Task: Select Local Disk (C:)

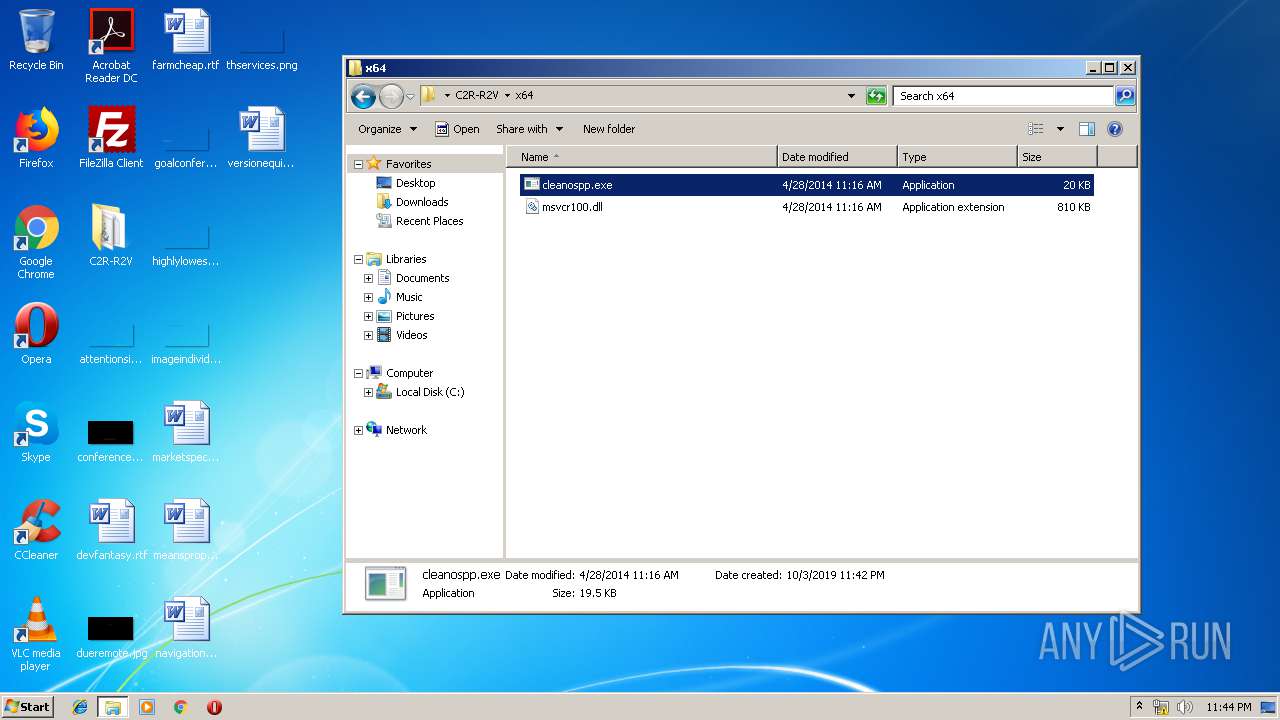Action: (429, 392)
